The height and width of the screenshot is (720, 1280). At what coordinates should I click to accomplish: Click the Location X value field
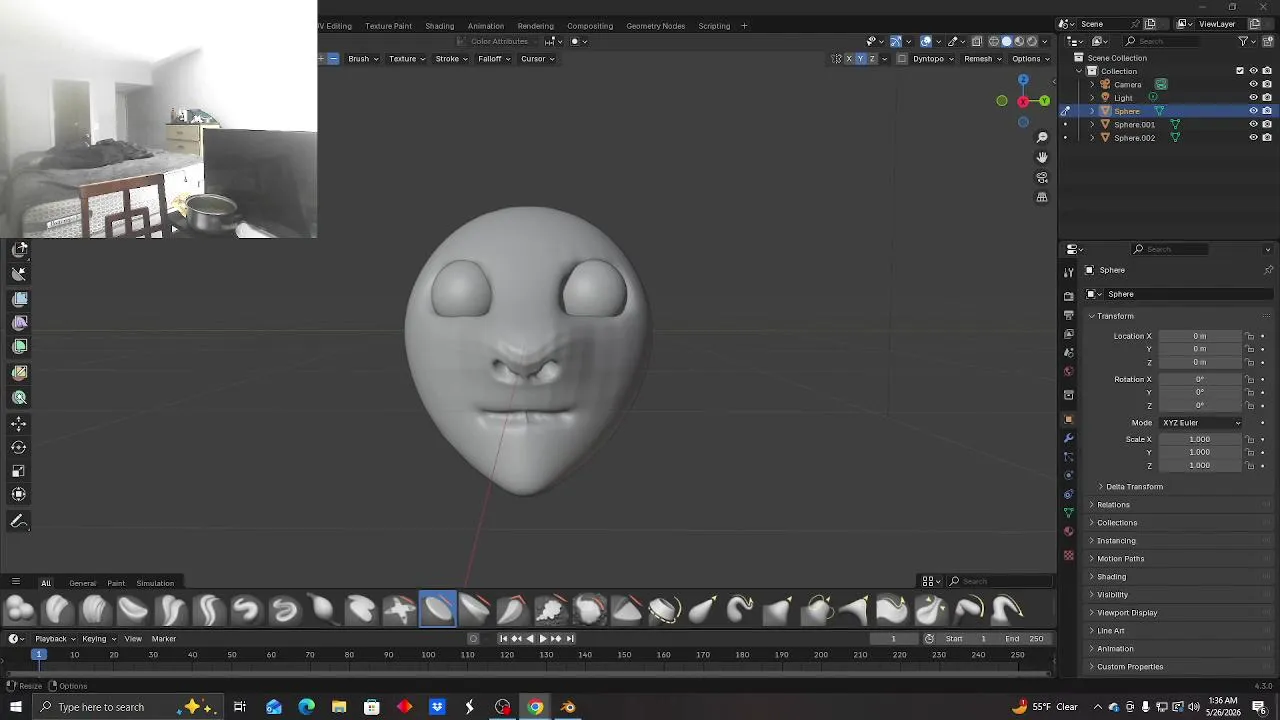tap(1200, 336)
